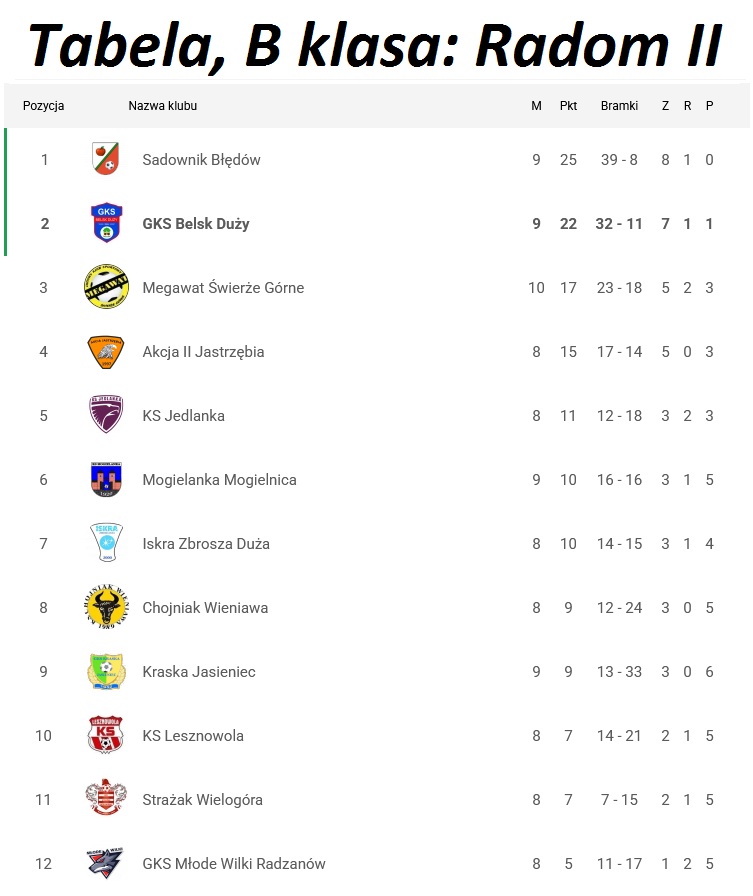Open the Sadownik Błędów team link
753x896 pixels.
[201, 160]
